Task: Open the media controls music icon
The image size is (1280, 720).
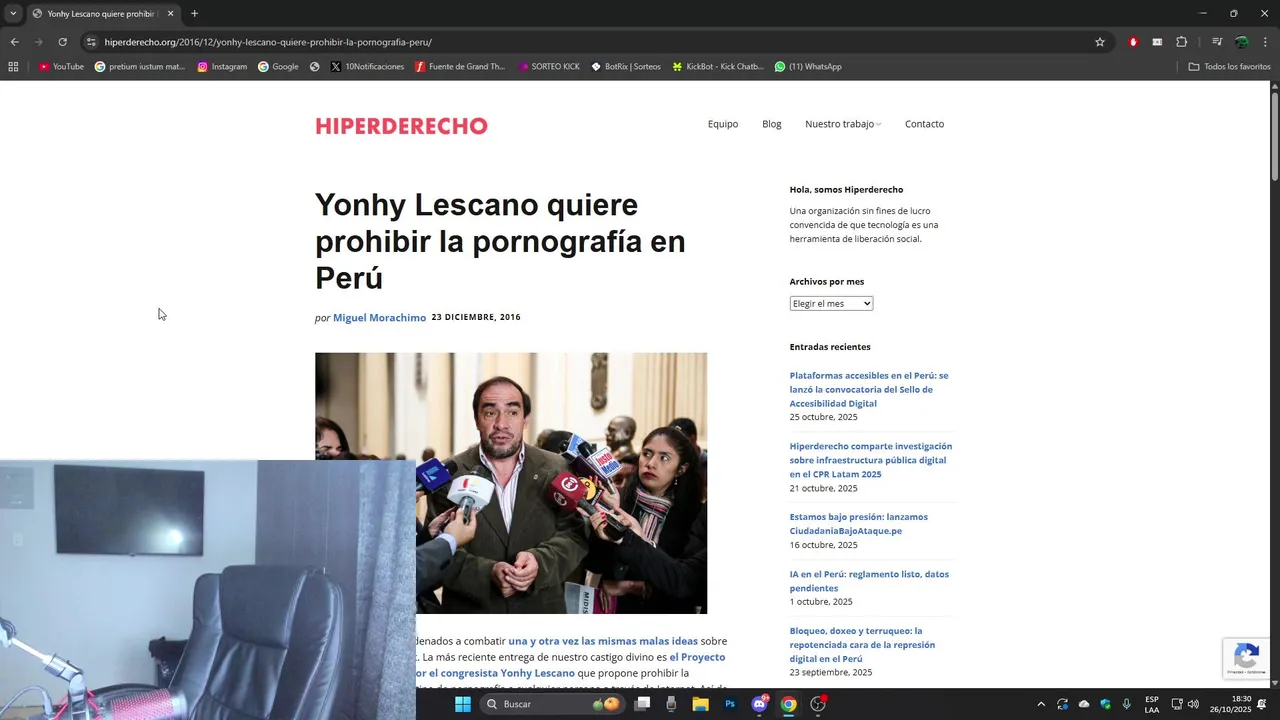Action: click(x=1217, y=42)
